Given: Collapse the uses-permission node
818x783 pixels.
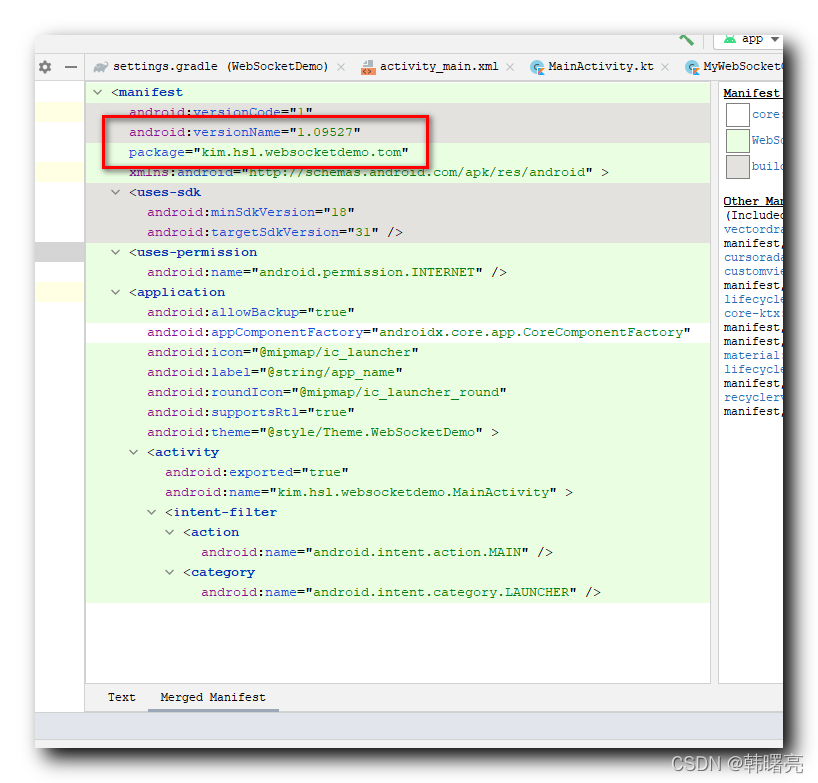Looking at the screenshot, I should [116, 252].
